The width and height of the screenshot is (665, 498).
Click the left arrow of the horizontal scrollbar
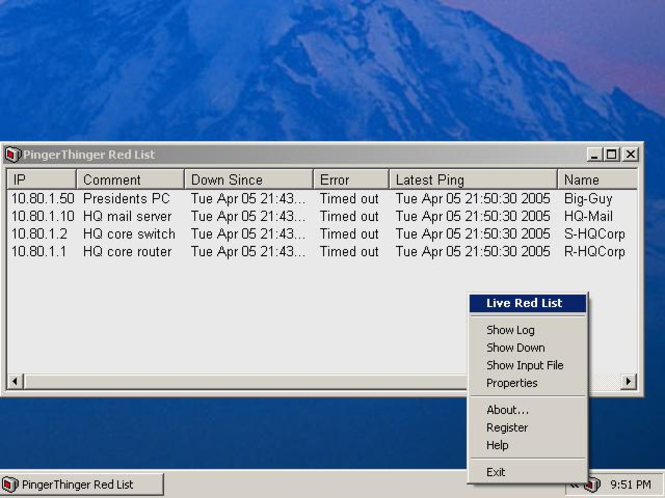click(15, 381)
